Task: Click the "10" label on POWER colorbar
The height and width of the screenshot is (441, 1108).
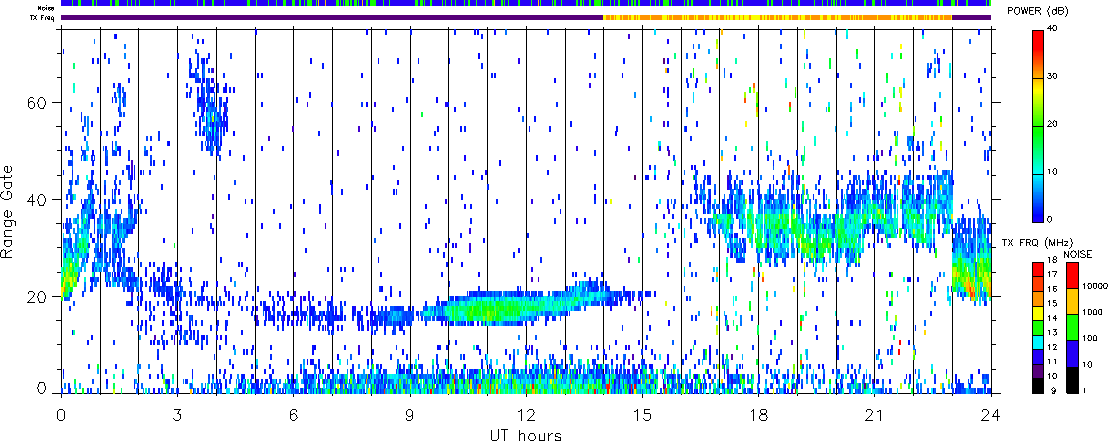Action: (1054, 173)
